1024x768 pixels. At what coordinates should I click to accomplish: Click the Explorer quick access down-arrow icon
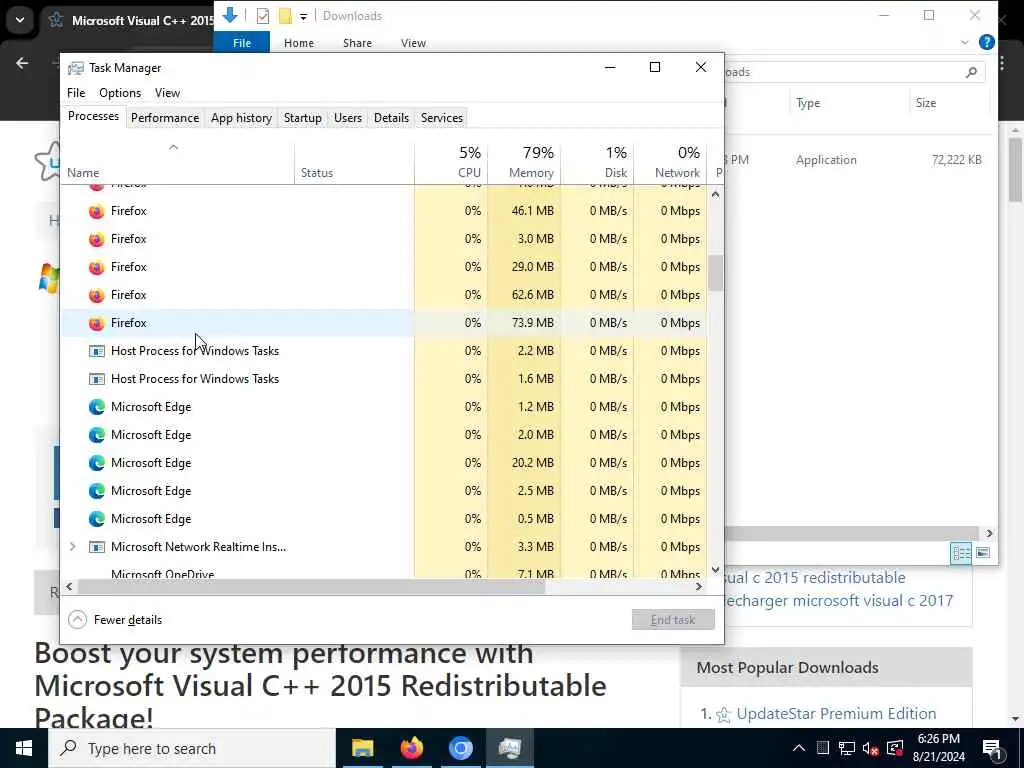230,15
